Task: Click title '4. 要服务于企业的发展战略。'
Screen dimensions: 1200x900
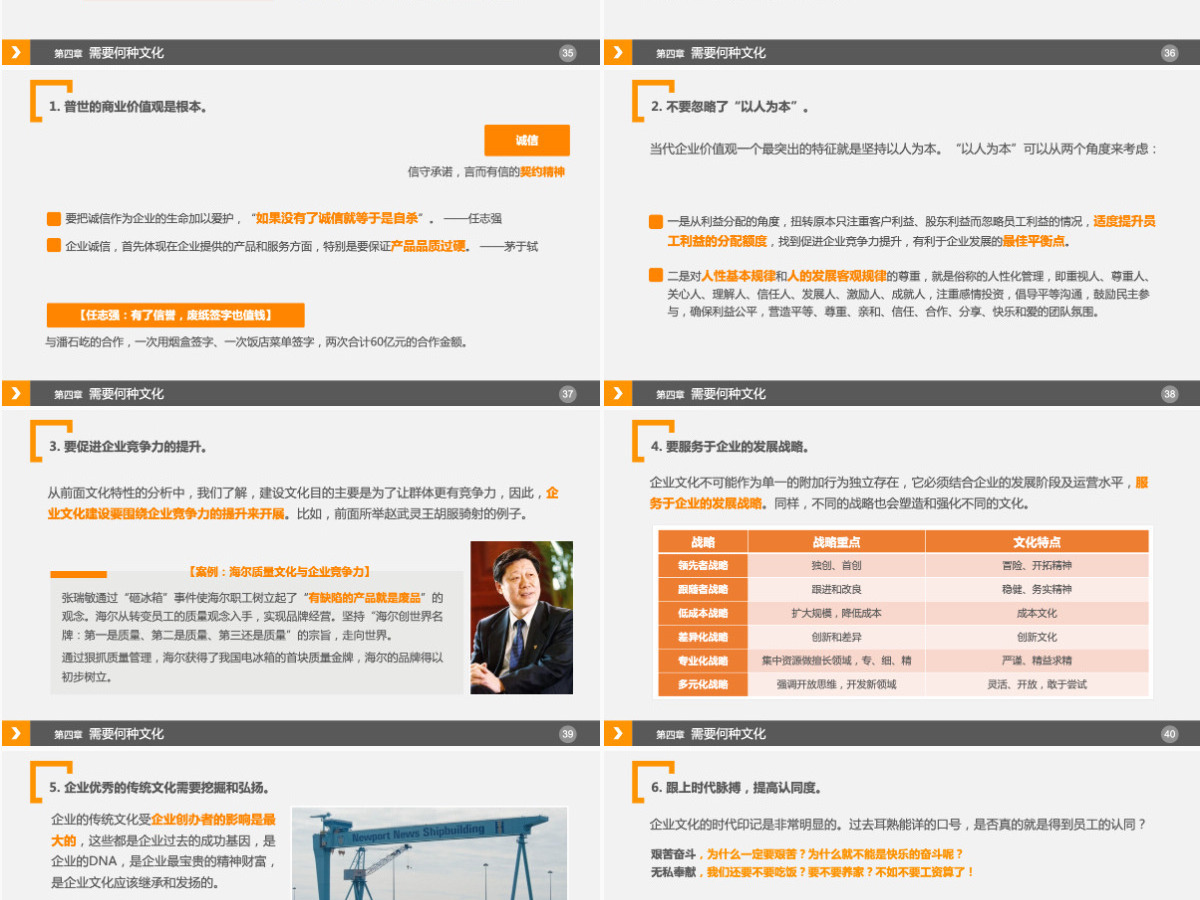Action: [x=730, y=447]
